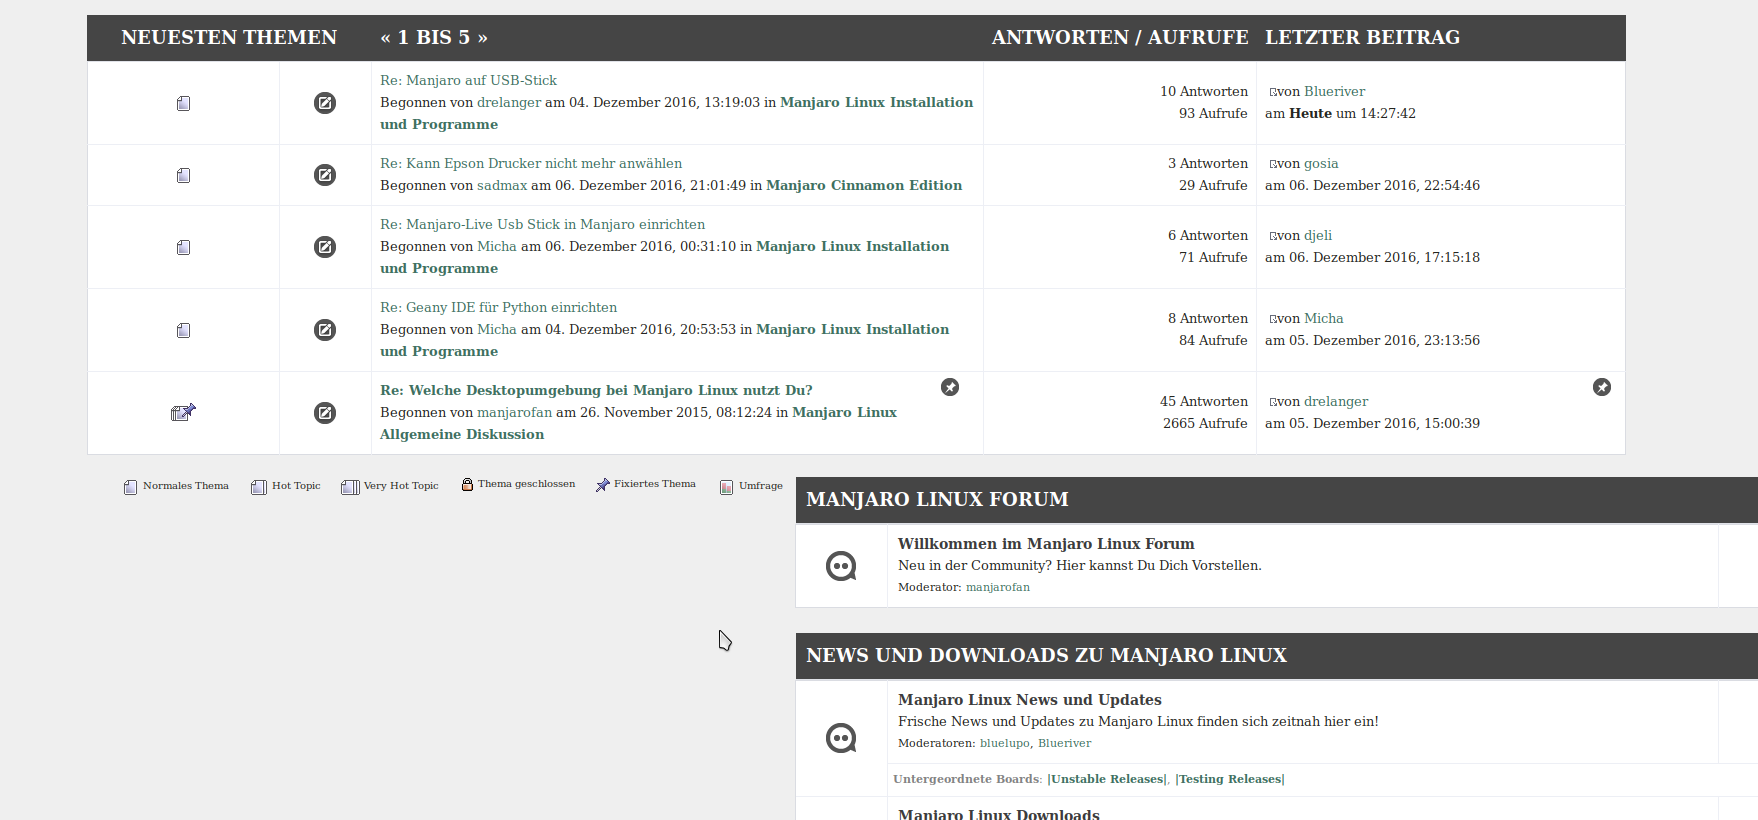Click the pin icon beside Desktopumgebung topic title
The image size is (1758, 820).
point(950,387)
